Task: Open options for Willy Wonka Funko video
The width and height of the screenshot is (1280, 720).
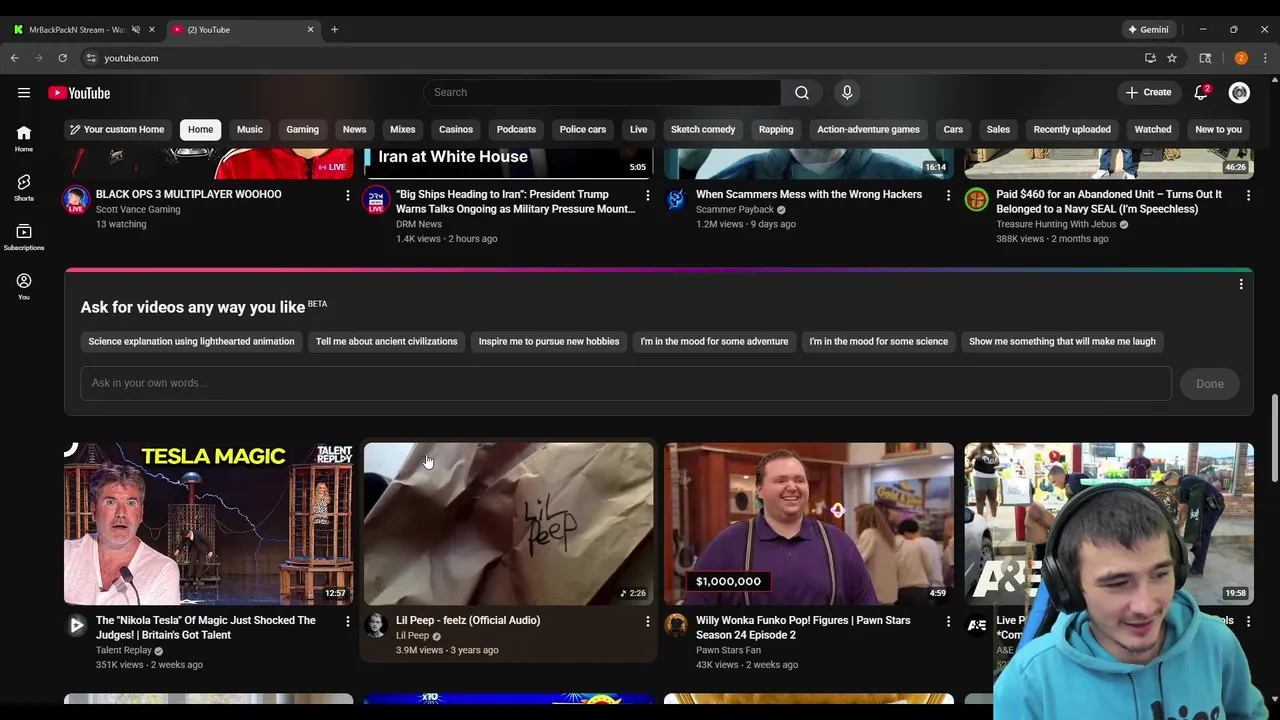Action: tap(948, 621)
